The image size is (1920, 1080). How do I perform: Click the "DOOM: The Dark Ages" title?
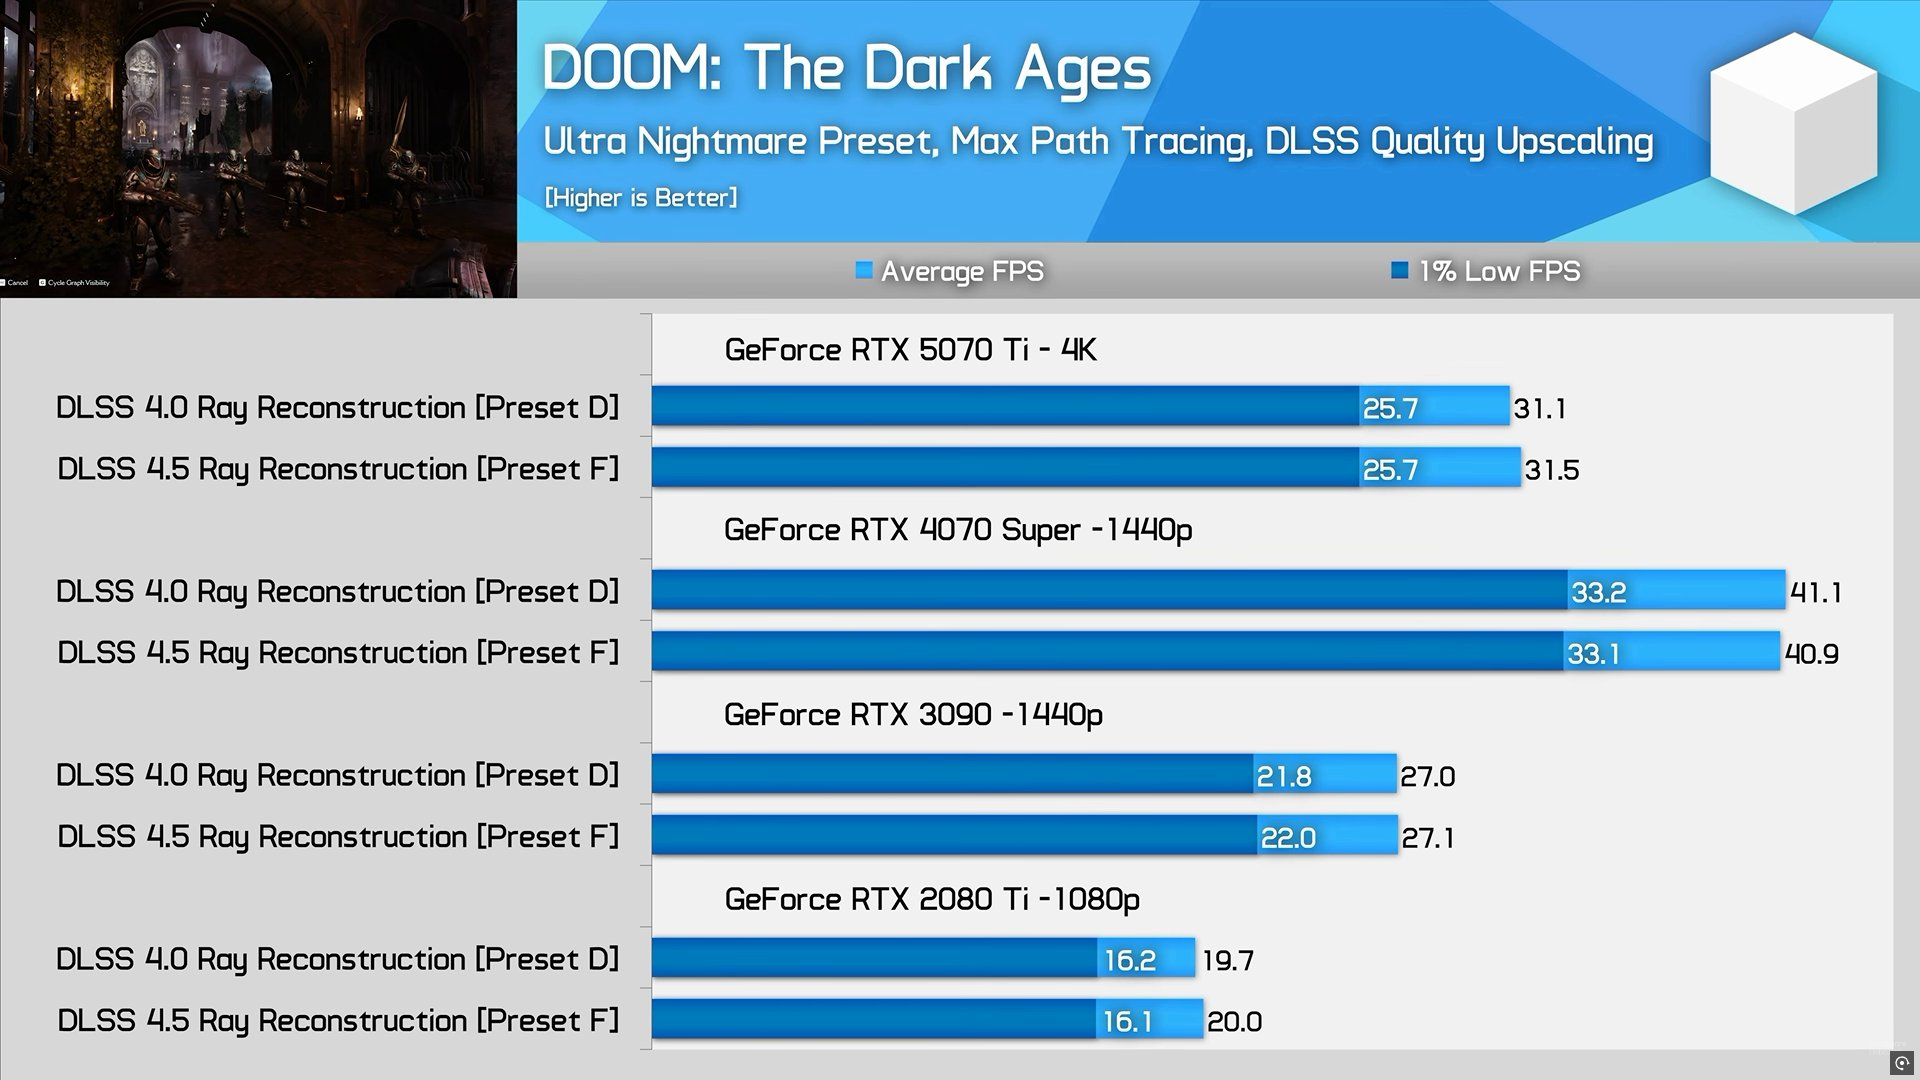coord(846,68)
